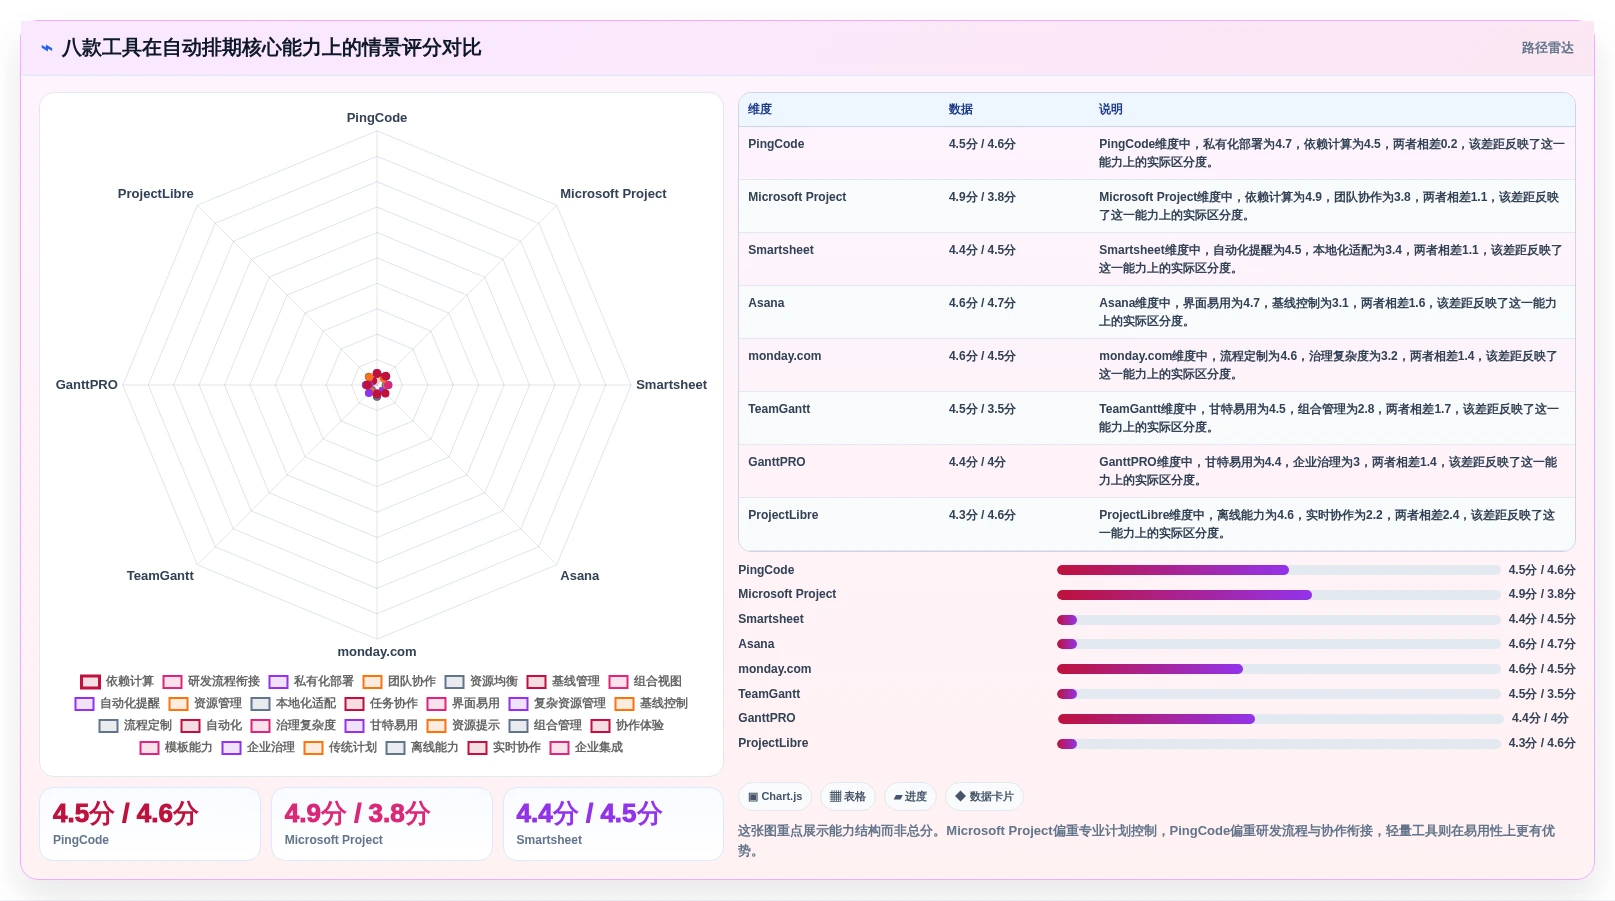Image resolution: width=1615 pixels, height=901 pixels.
Task: Click the ProjectLibre axis label on radar
Action: pos(155,194)
